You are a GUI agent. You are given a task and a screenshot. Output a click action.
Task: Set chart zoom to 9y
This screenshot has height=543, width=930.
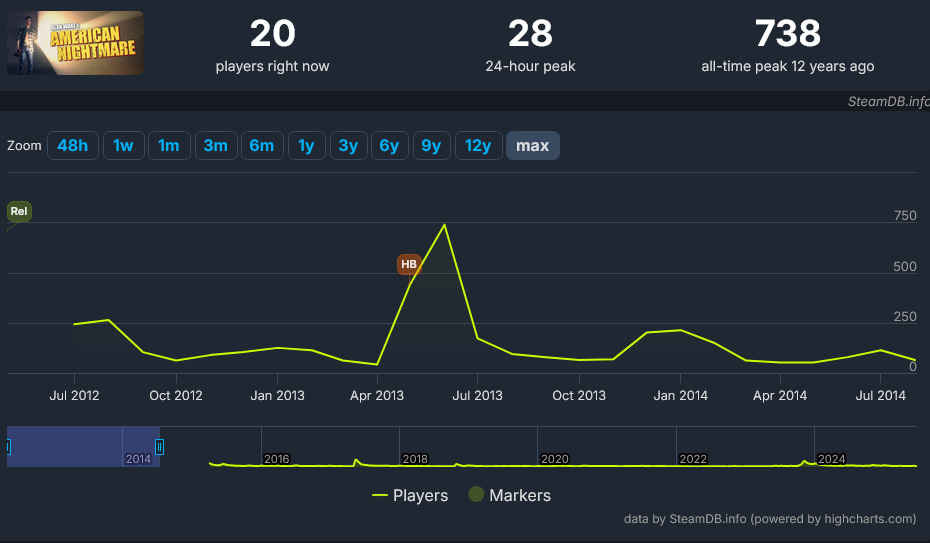click(x=432, y=145)
